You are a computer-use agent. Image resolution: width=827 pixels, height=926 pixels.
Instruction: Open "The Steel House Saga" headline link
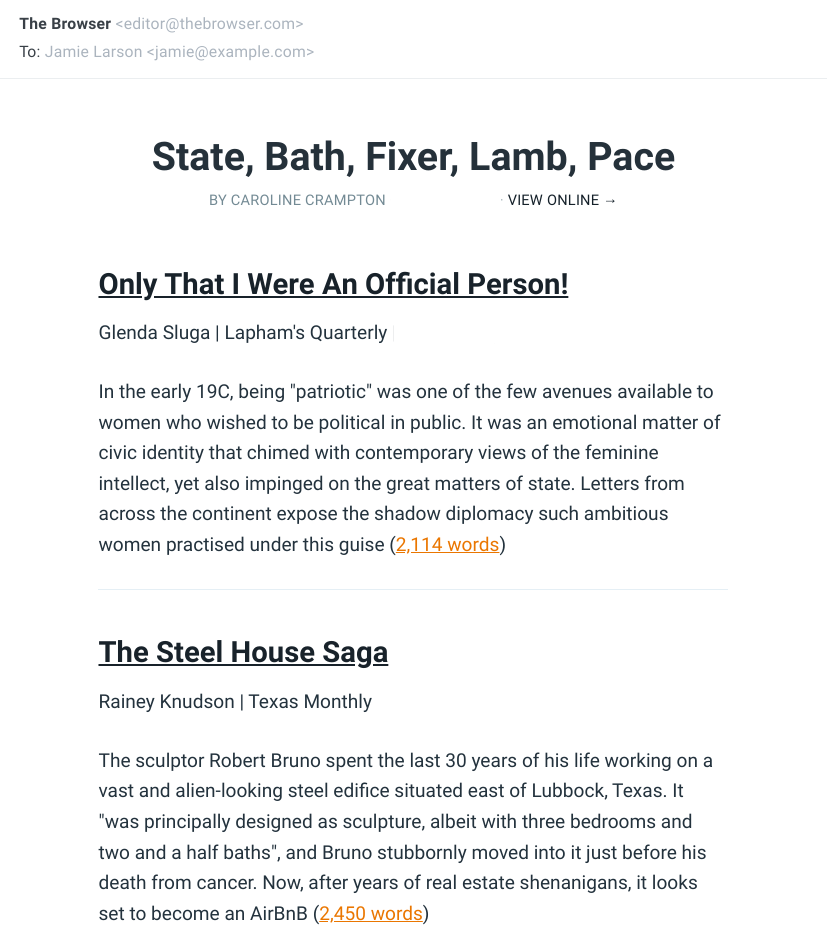pyautogui.click(x=243, y=652)
